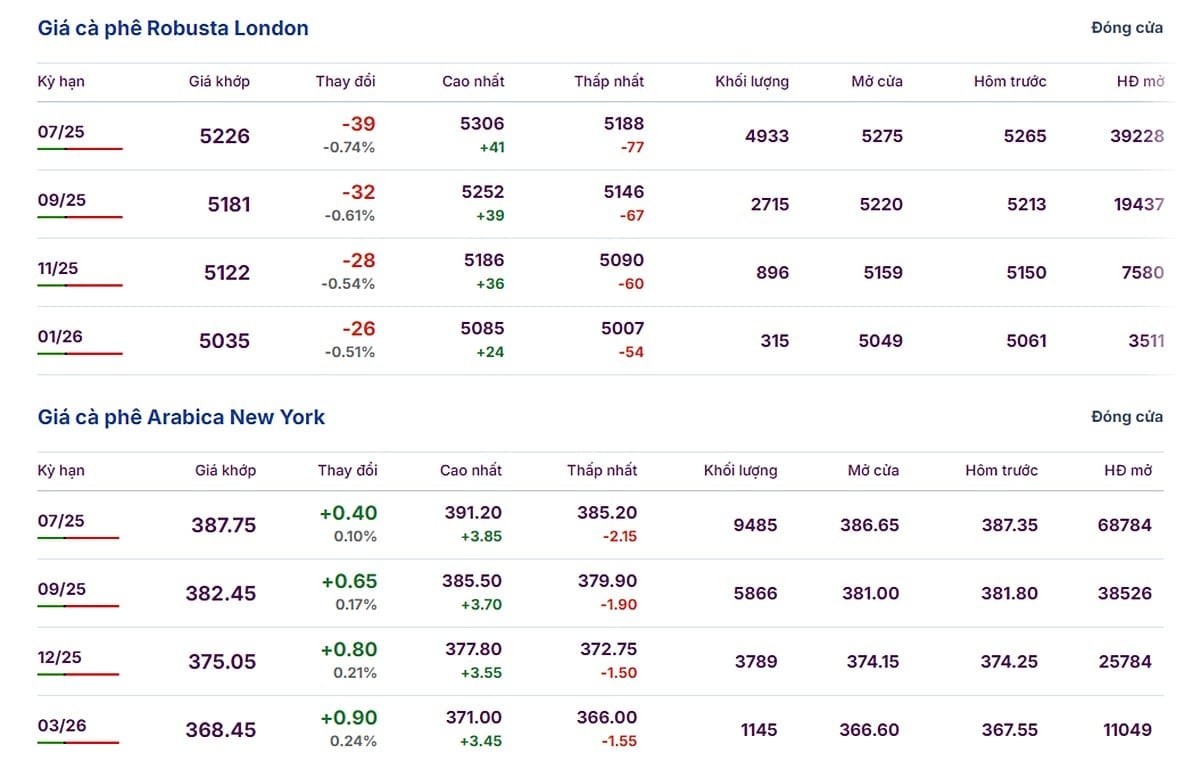Click the Arabica 07/25 price 387.75

click(x=223, y=525)
